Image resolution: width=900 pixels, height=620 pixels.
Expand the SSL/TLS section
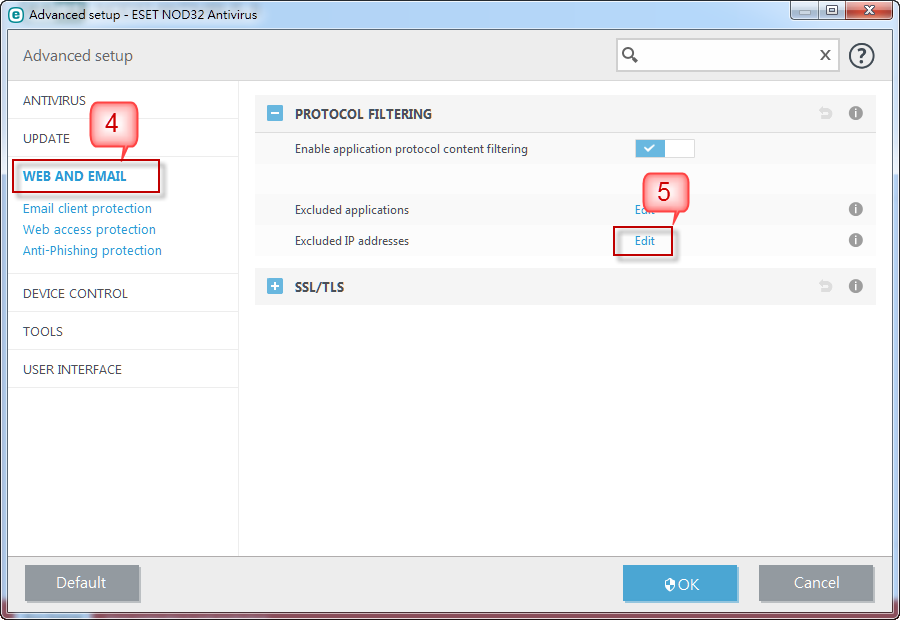coord(275,286)
